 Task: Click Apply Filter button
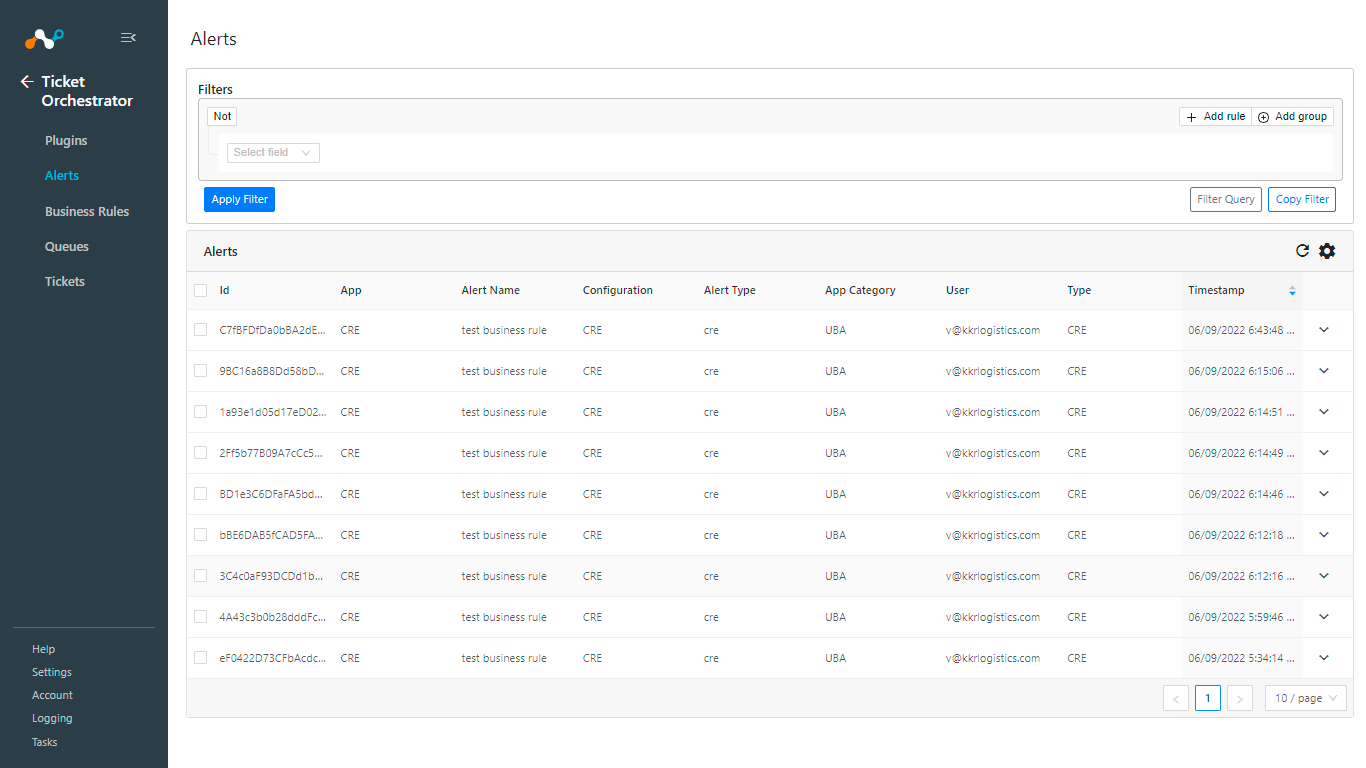pos(240,199)
